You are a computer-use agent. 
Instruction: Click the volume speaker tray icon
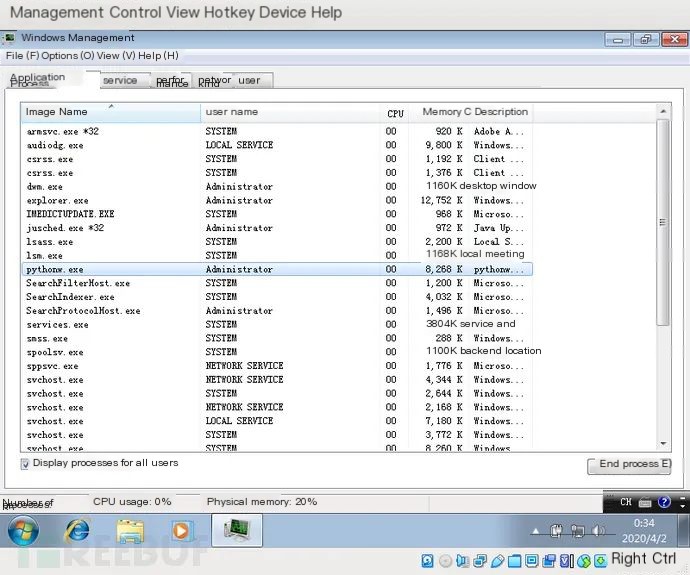[x=598, y=531]
